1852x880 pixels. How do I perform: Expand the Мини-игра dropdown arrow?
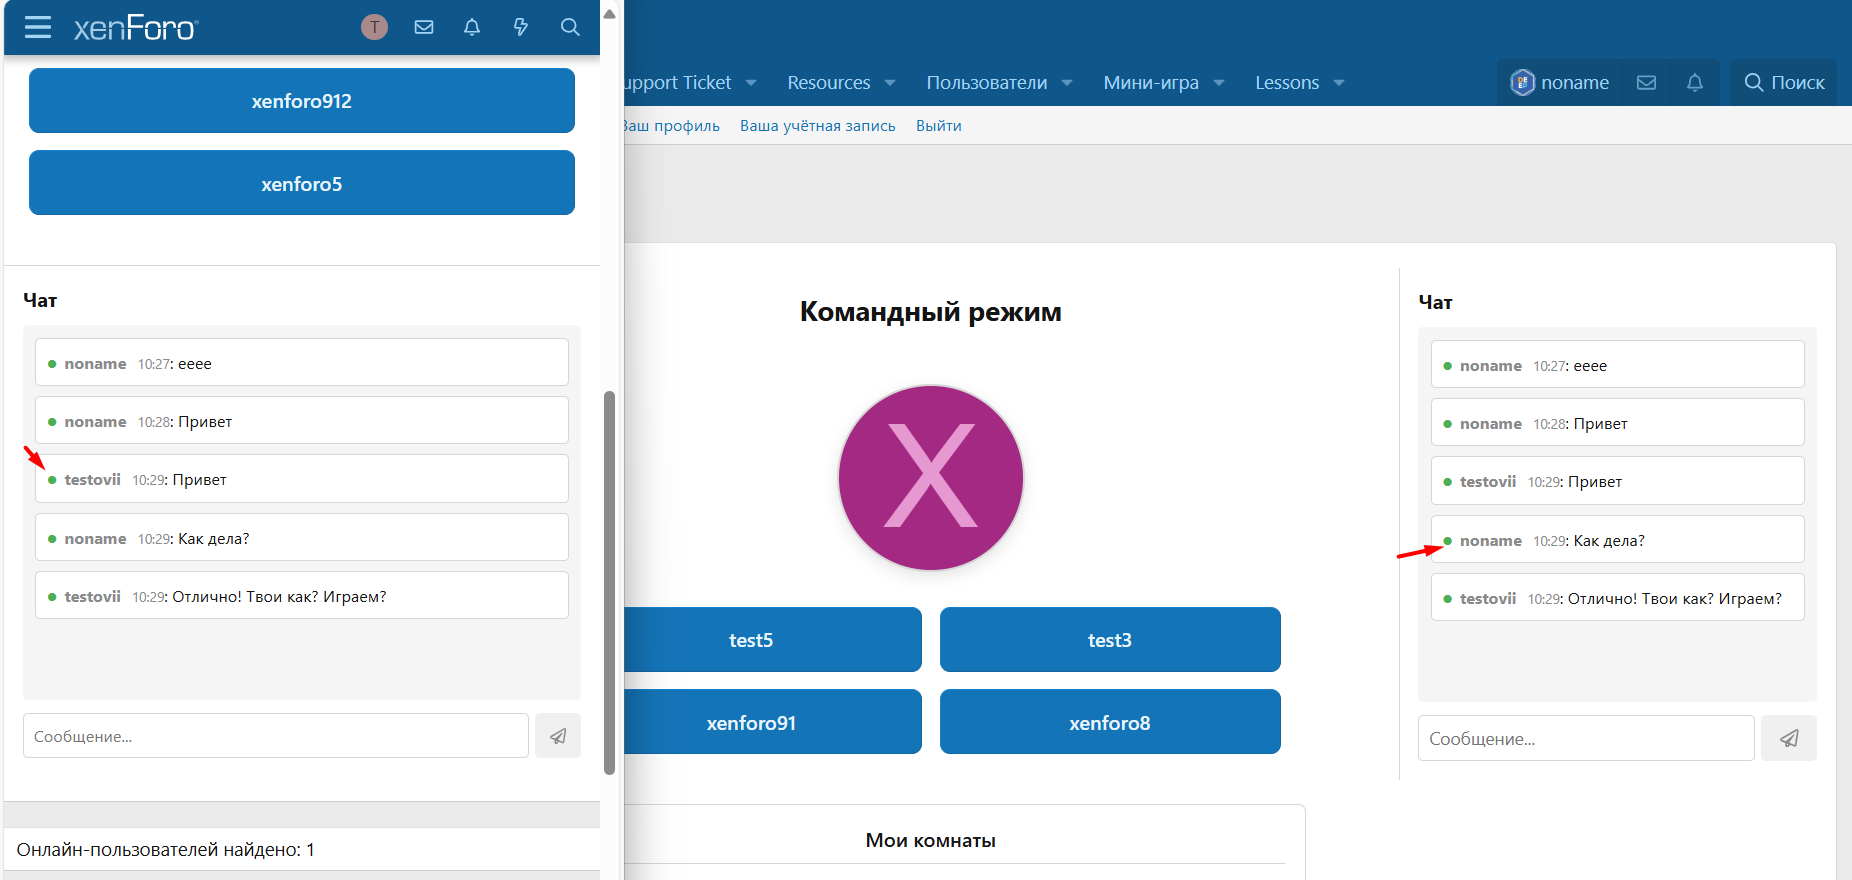(1219, 83)
